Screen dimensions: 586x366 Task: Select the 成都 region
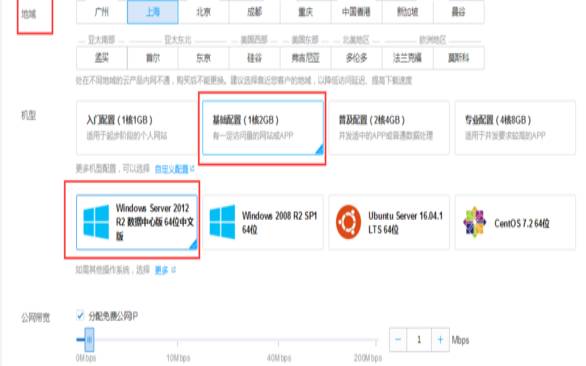pos(255,12)
